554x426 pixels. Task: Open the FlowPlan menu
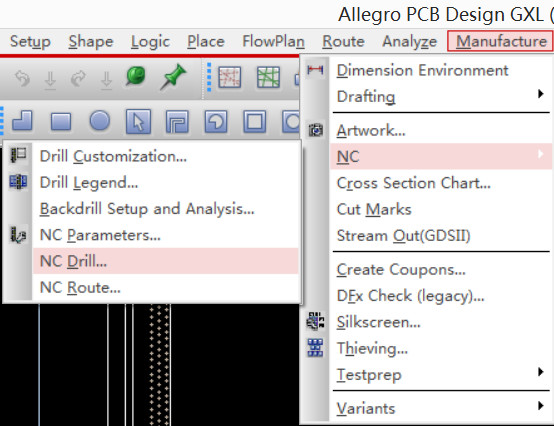[x=273, y=42]
